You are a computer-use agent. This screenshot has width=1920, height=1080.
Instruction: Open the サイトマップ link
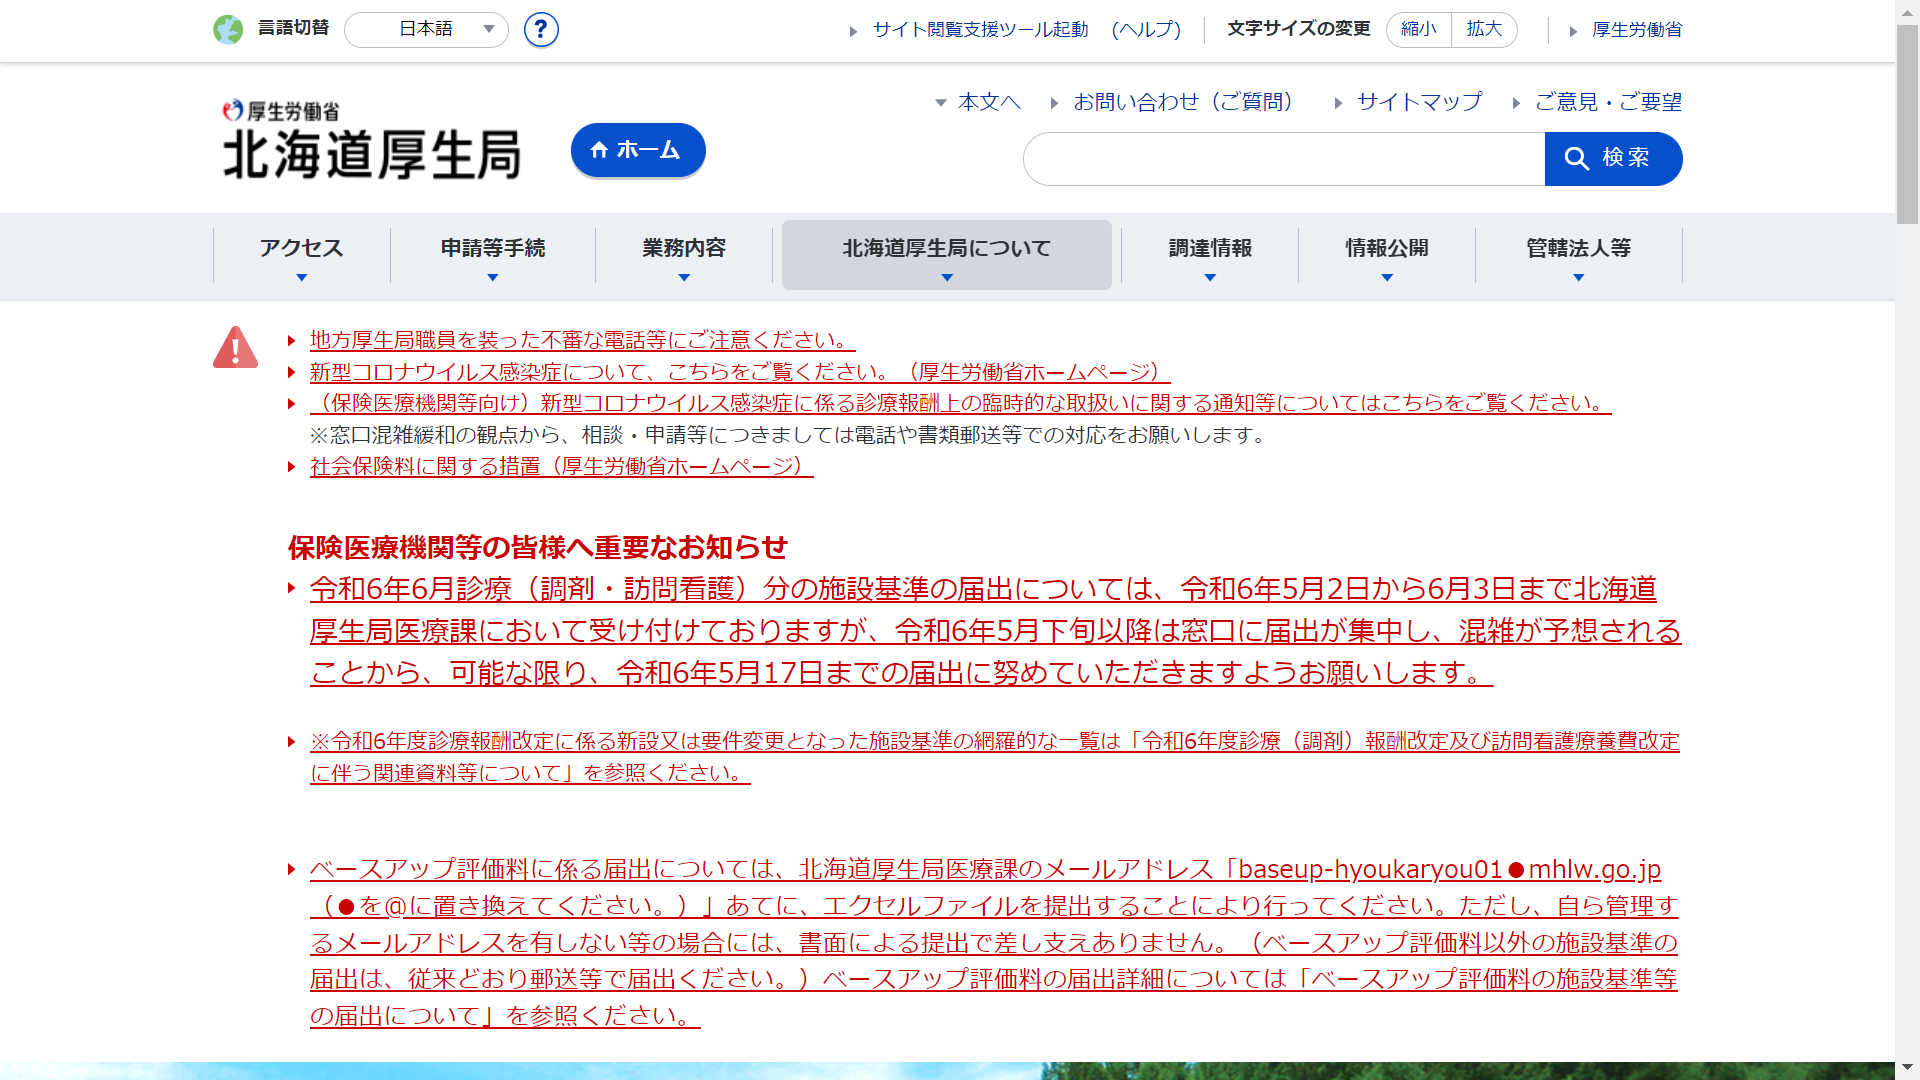pos(1418,102)
